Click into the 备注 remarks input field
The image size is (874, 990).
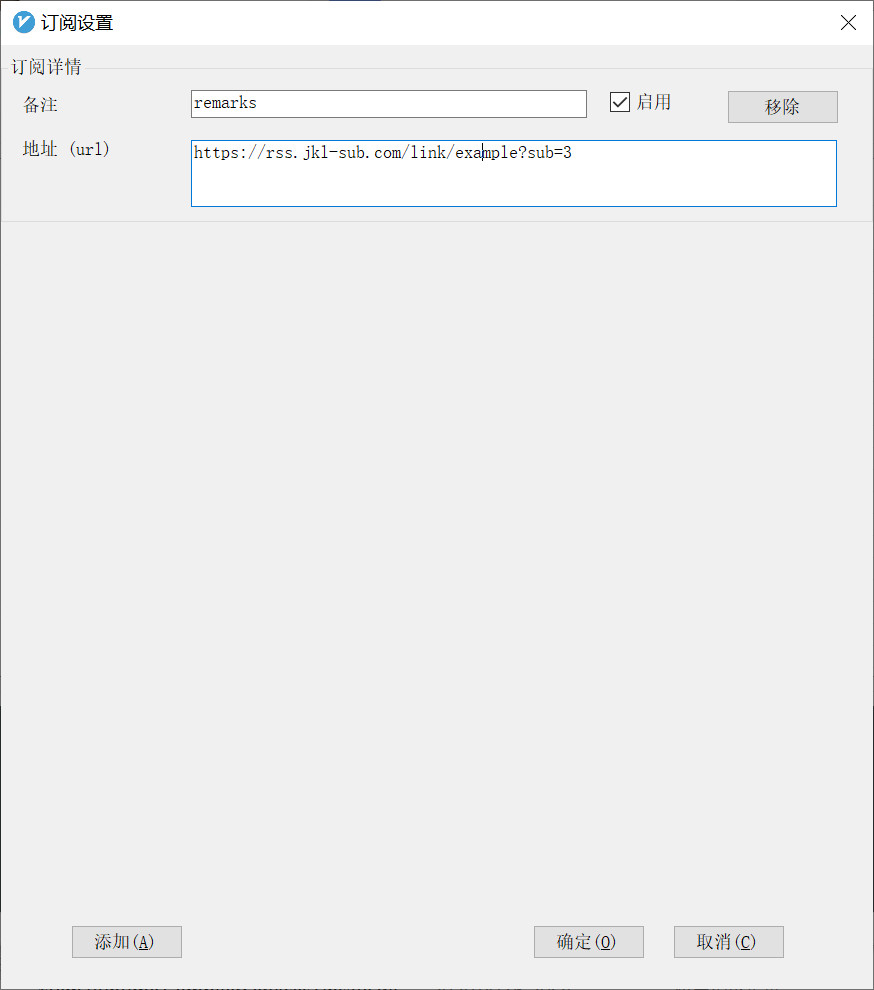(x=388, y=104)
